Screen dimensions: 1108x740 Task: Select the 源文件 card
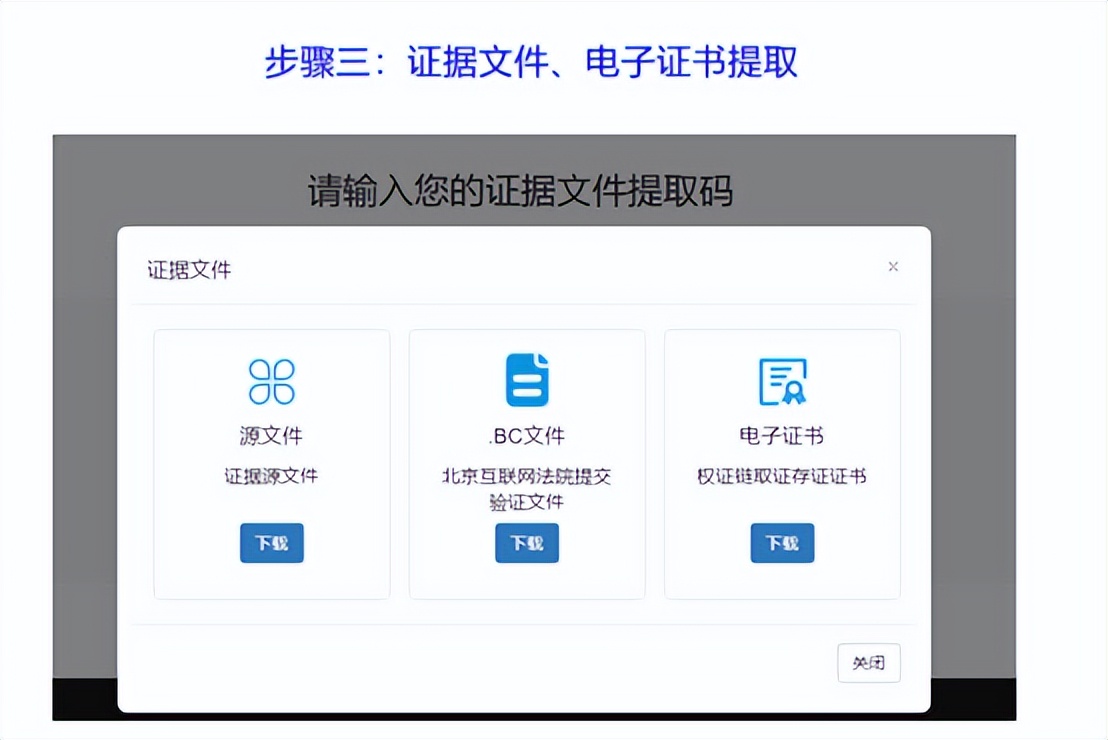(271, 462)
